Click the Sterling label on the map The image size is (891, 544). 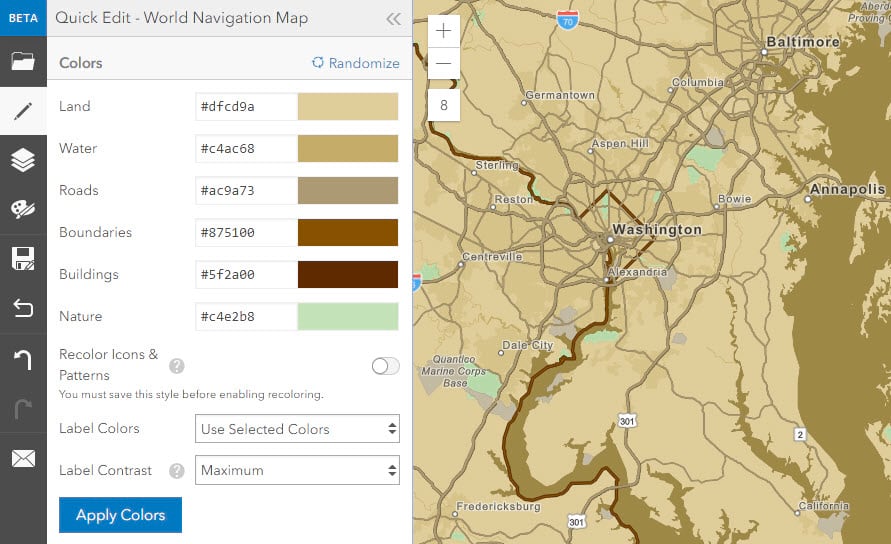(497, 165)
